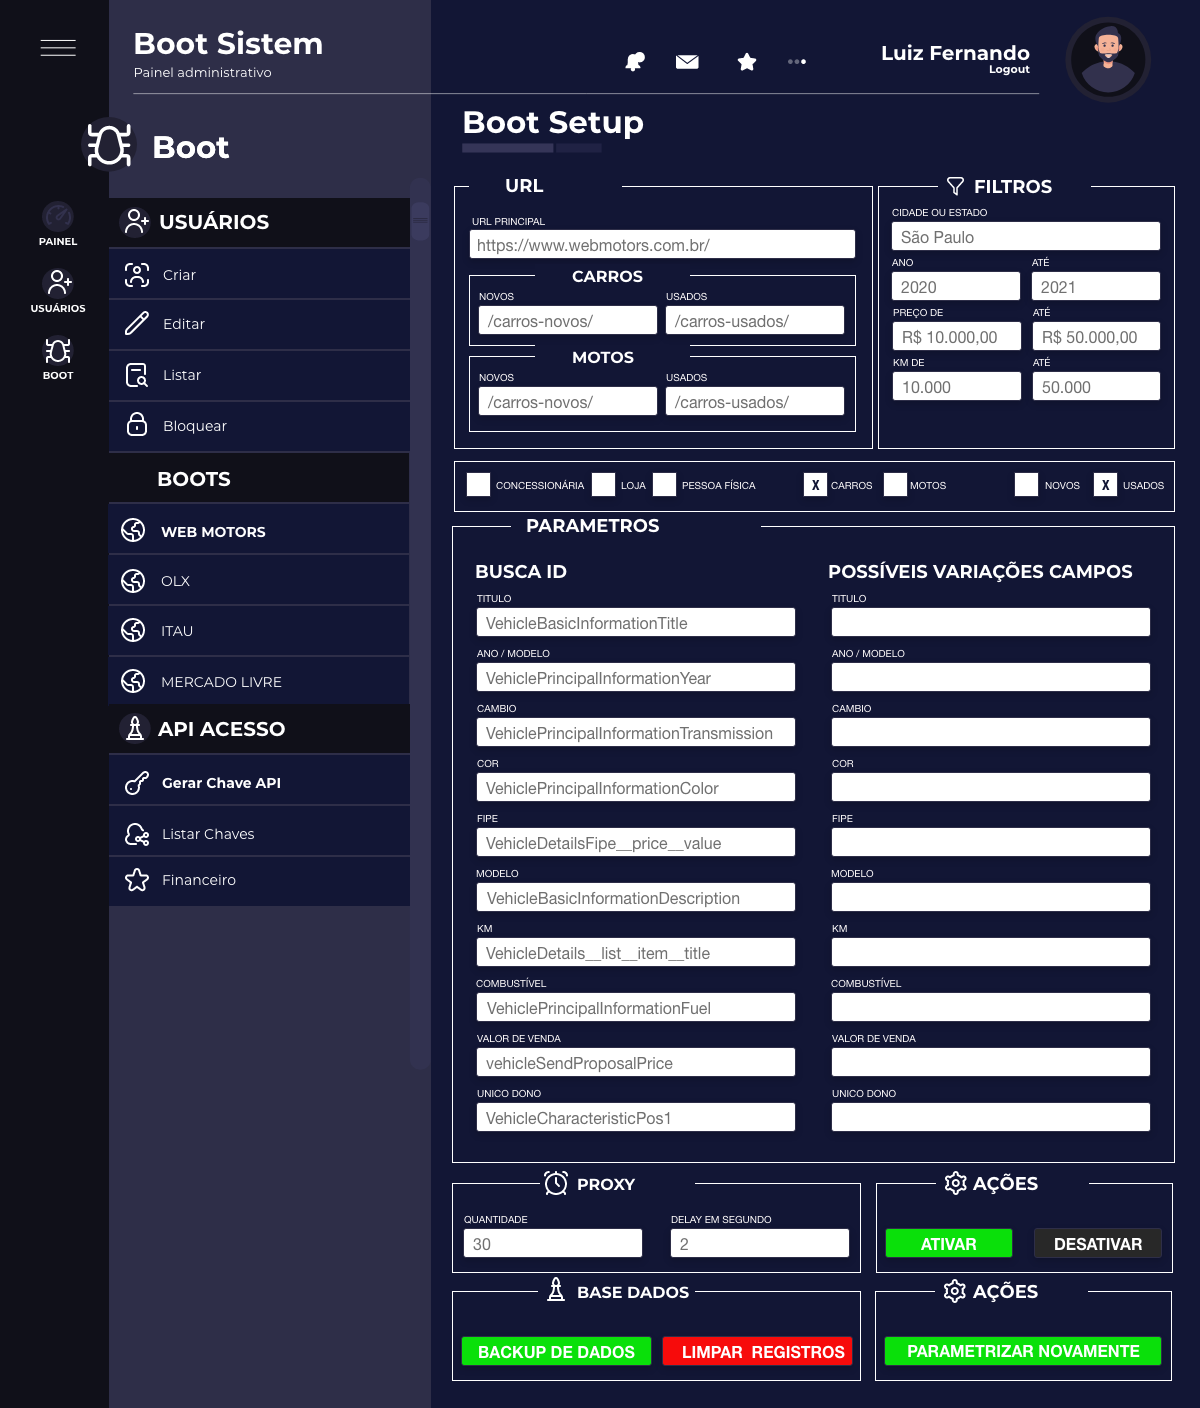Uncheck the Carros checkbox
The height and width of the screenshot is (1408, 1200).
point(816,485)
